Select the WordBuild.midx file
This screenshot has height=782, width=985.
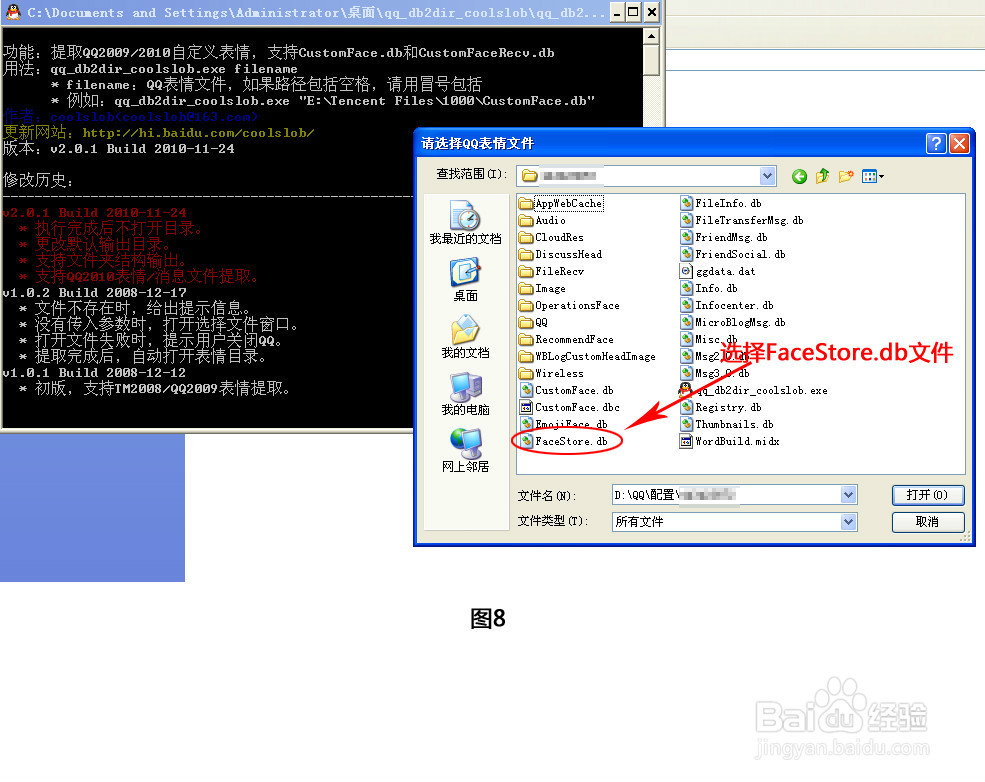[730, 441]
